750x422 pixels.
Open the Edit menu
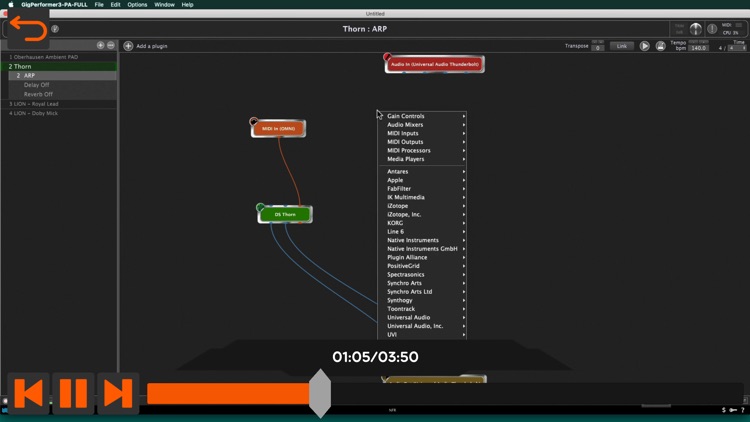[x=115, y=4]
